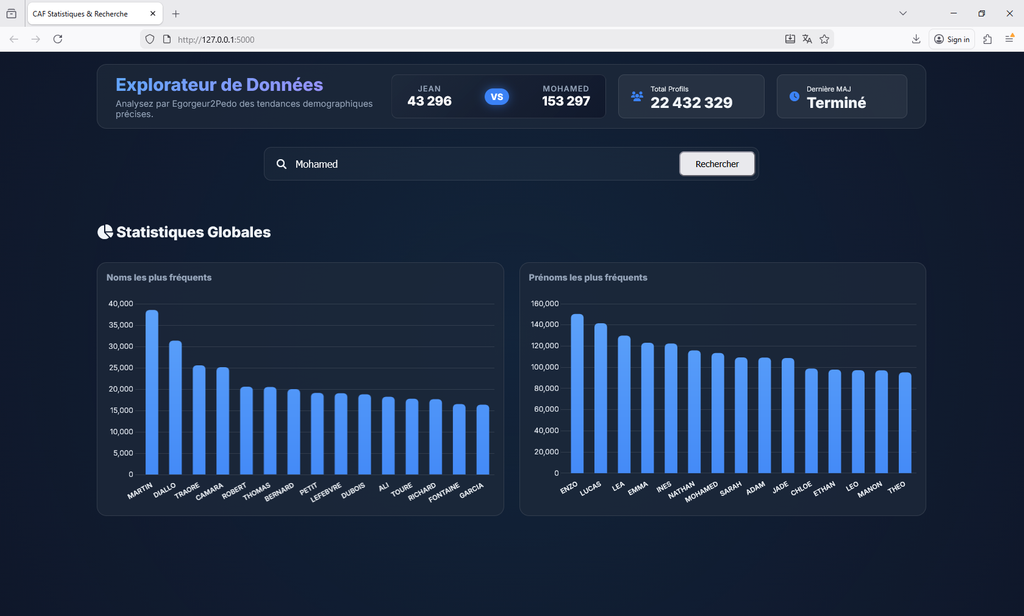Click the people icon next to Total Profils
This screenshot has height=616, width=1024.
(637, 97)
